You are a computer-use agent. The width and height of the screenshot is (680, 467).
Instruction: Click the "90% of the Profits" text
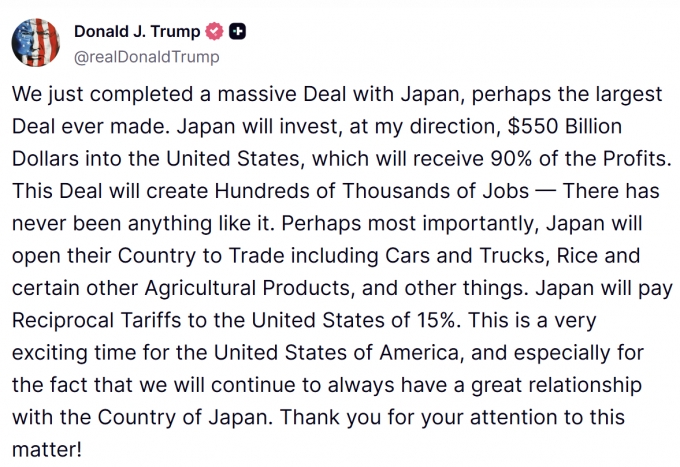pos(576,158)
